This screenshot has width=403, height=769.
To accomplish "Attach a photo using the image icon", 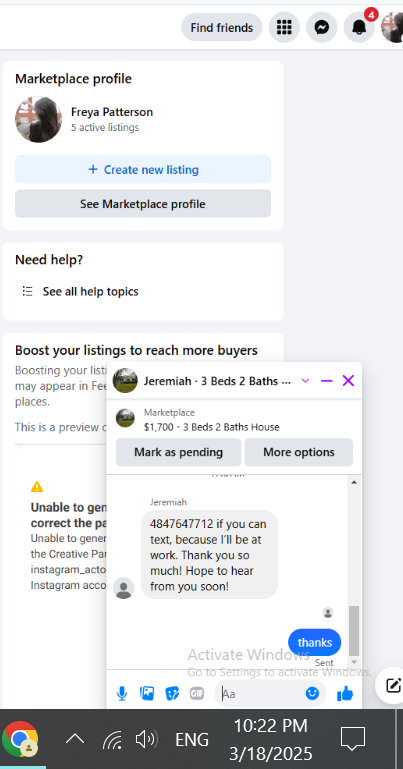I will click(x=147, y=693).
